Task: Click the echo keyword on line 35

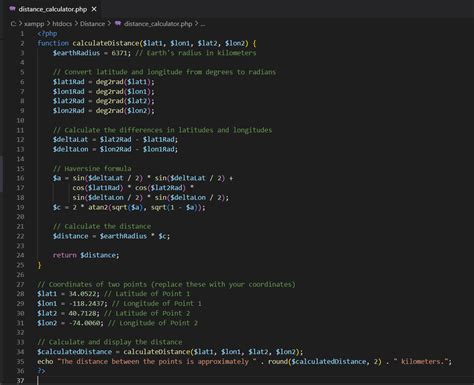Action: pos(45,362)
